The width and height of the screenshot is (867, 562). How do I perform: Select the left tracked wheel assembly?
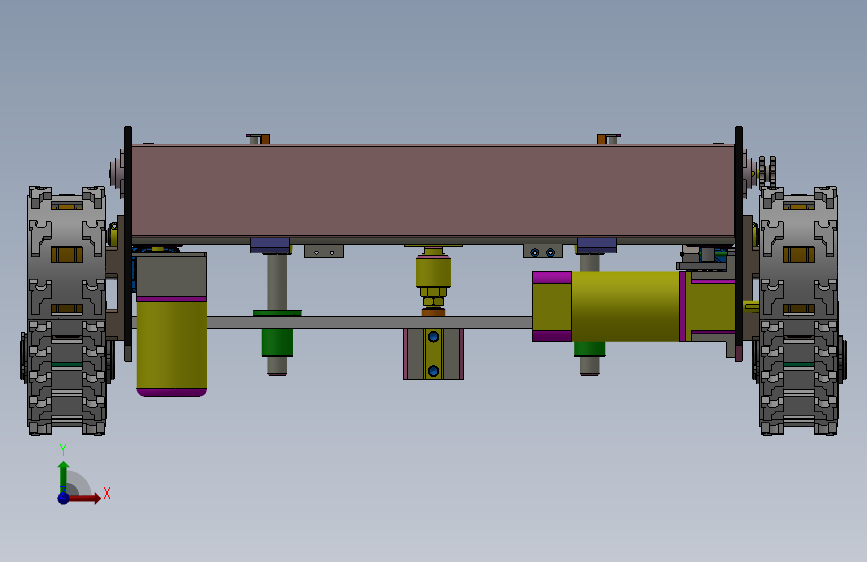[67, 311]
